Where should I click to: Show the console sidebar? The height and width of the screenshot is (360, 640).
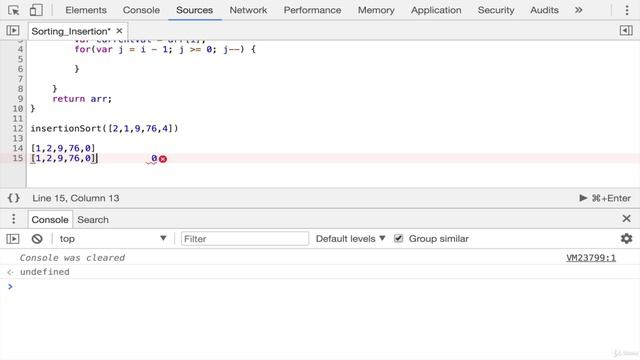coord(13,239)
